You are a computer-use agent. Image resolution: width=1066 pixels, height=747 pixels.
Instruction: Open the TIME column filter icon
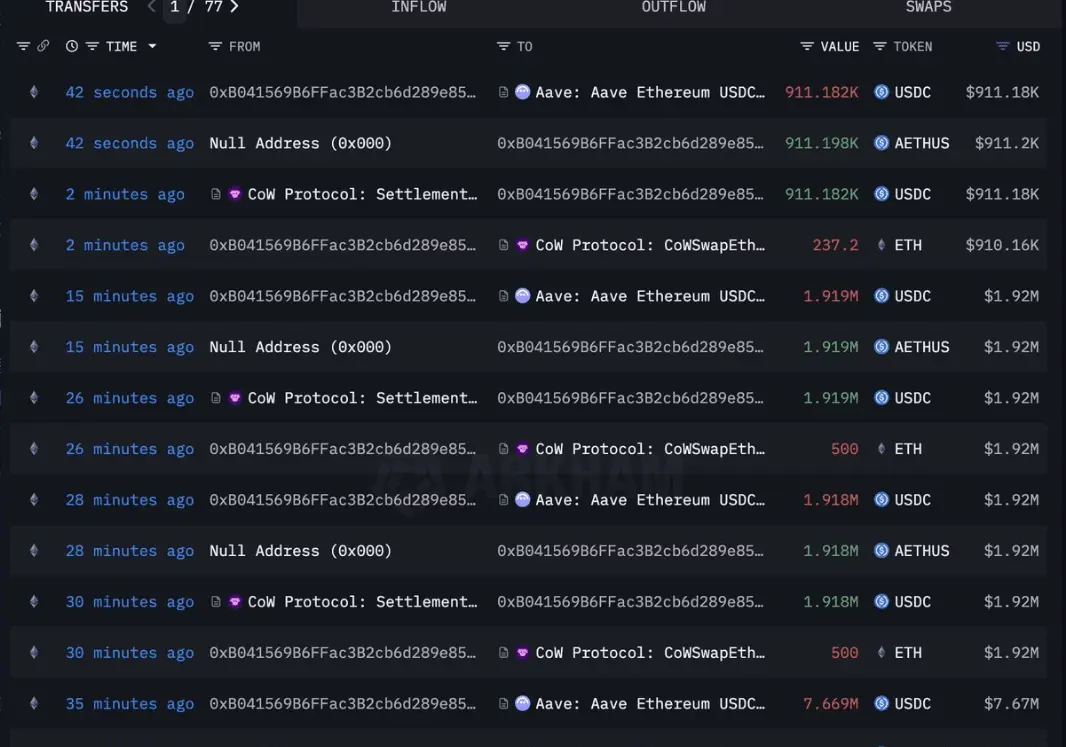[x=92, y=46]
